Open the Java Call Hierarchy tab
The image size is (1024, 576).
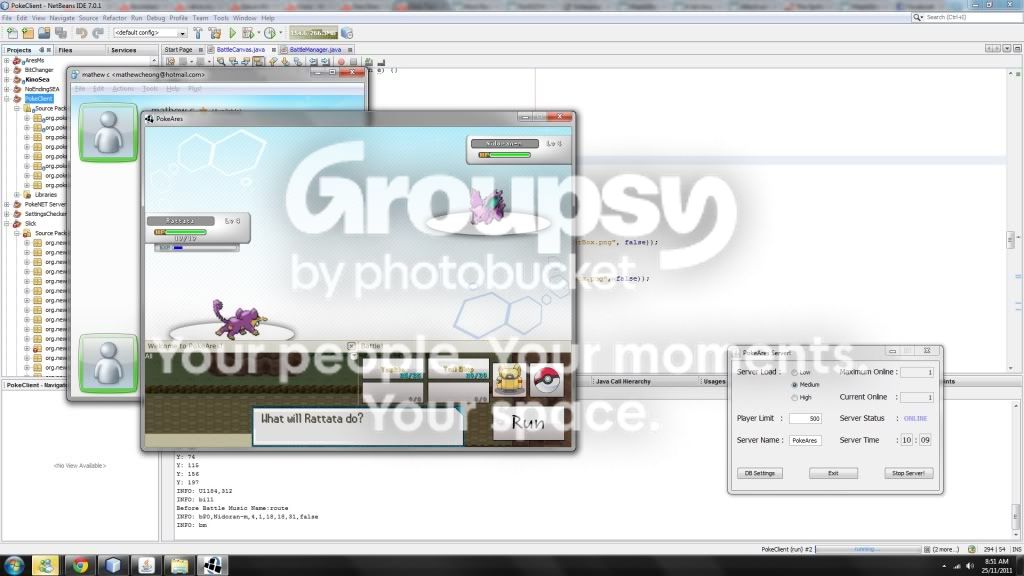pyautogui.click(x=623, y=381)
